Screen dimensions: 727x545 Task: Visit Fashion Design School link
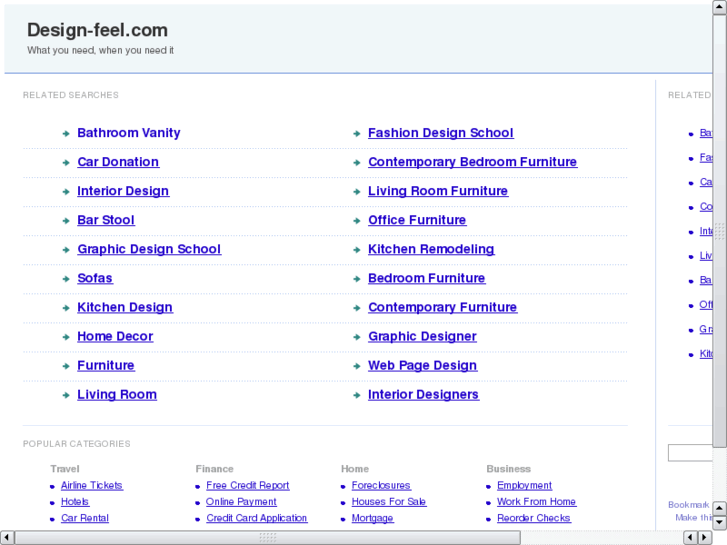[440, 133]
